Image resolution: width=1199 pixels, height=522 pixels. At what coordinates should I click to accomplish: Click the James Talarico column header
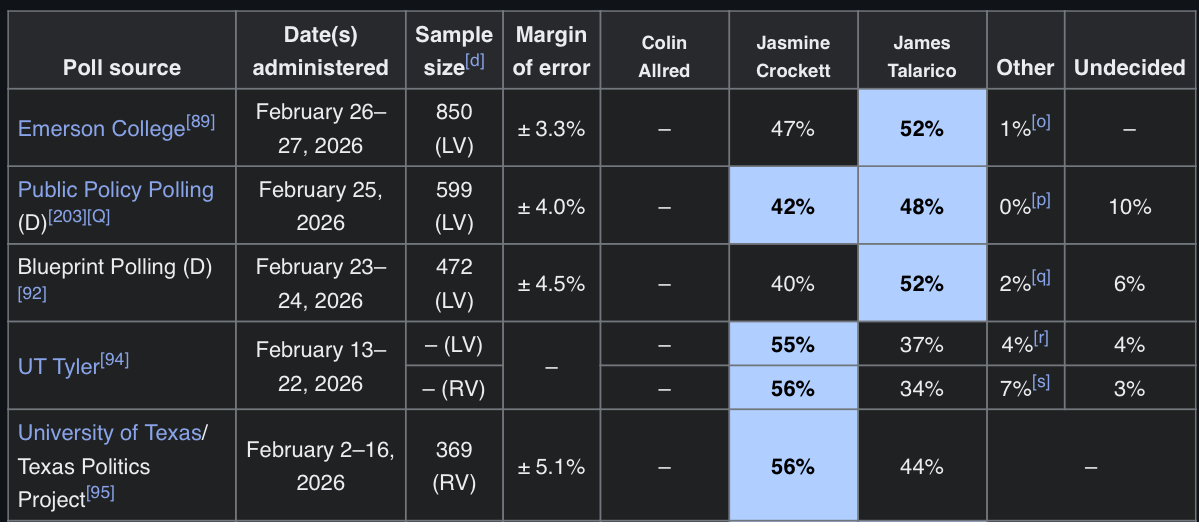pyautogui.click(x=922, y=56)
